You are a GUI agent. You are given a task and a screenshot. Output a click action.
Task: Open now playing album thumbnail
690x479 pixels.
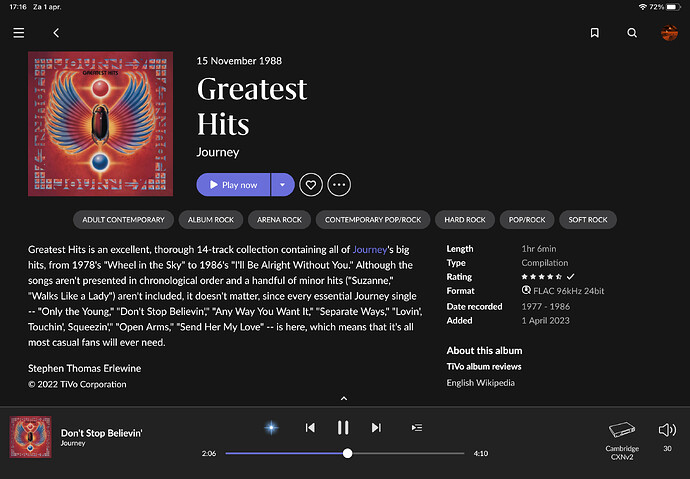pyautogui.click(x=30, y=437)
